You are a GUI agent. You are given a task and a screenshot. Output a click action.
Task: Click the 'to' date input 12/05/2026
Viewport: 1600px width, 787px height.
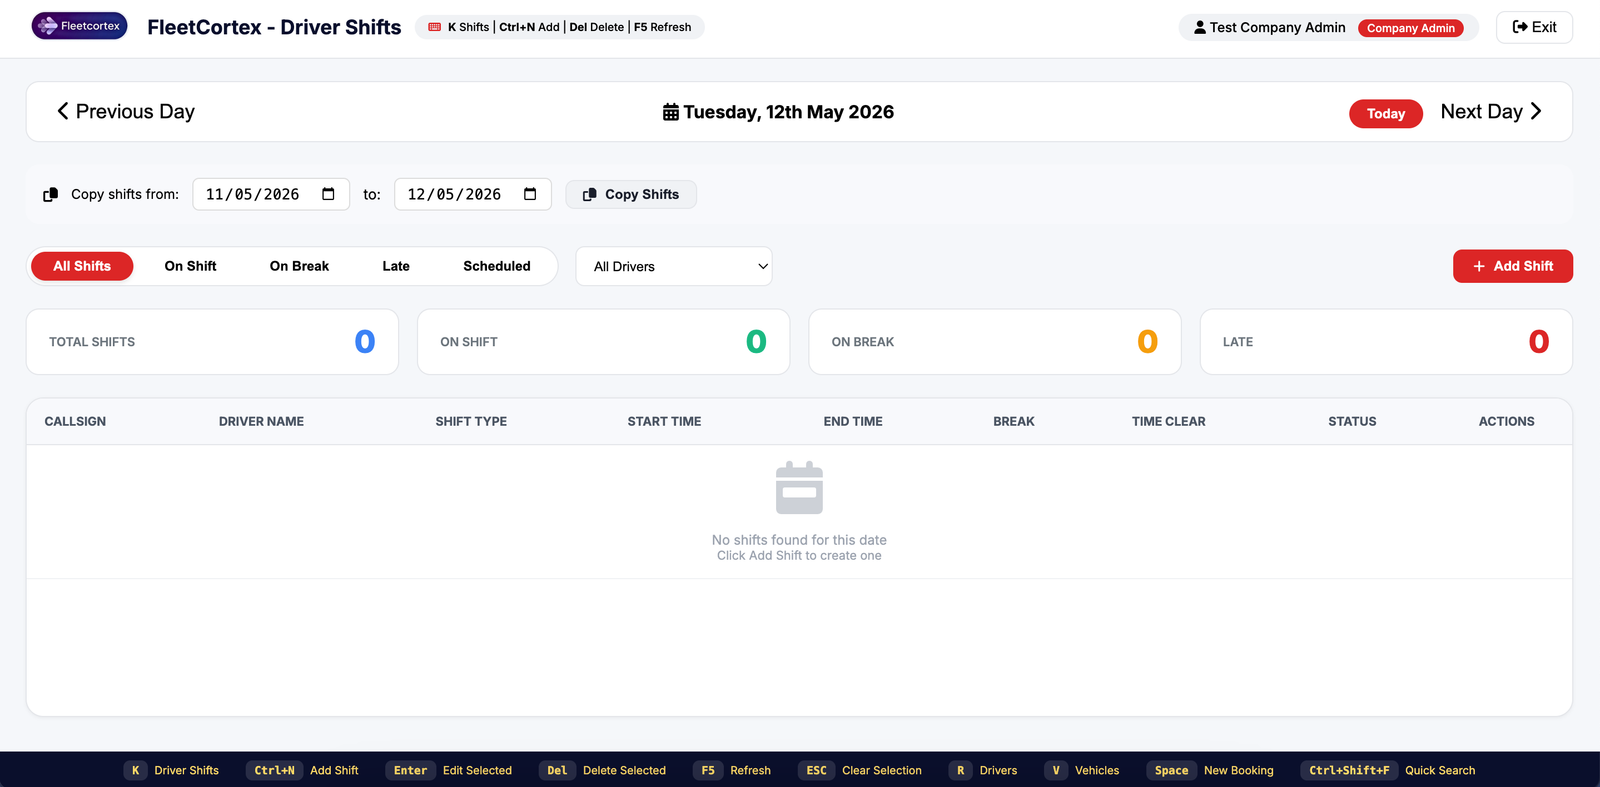pos(473,194)
